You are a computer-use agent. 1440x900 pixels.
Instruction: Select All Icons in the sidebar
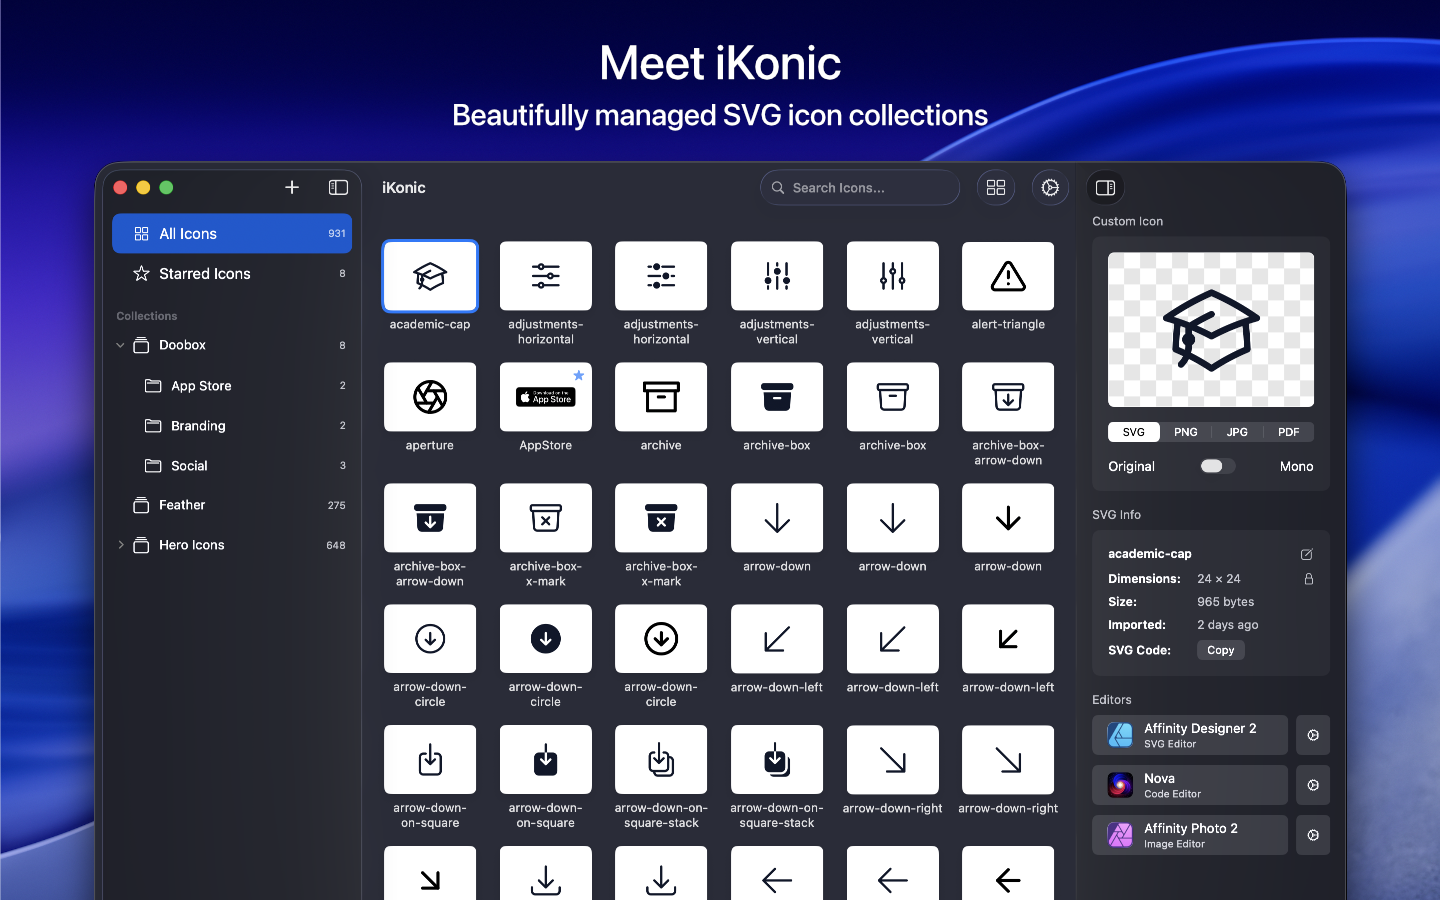click(x=232, y=233)
